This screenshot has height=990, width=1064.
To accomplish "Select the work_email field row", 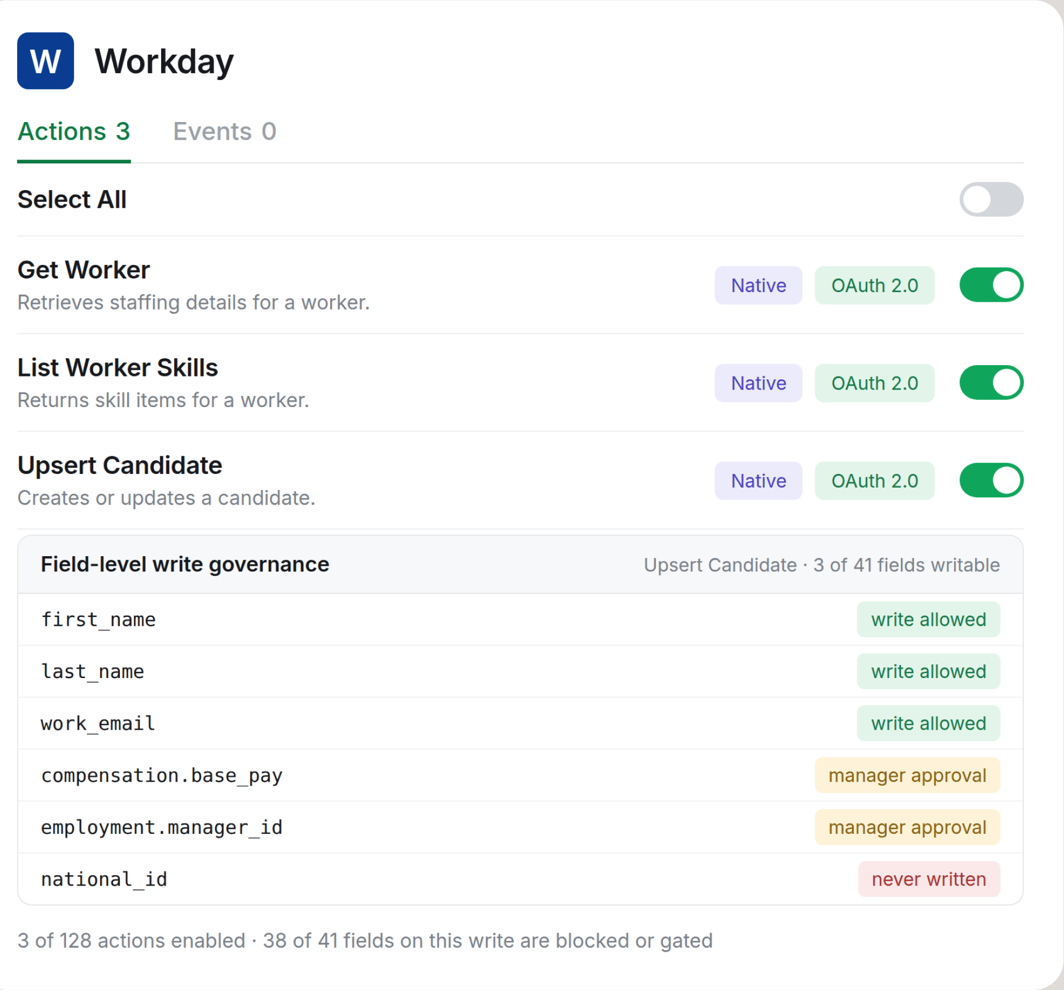I will coord(520,723).
